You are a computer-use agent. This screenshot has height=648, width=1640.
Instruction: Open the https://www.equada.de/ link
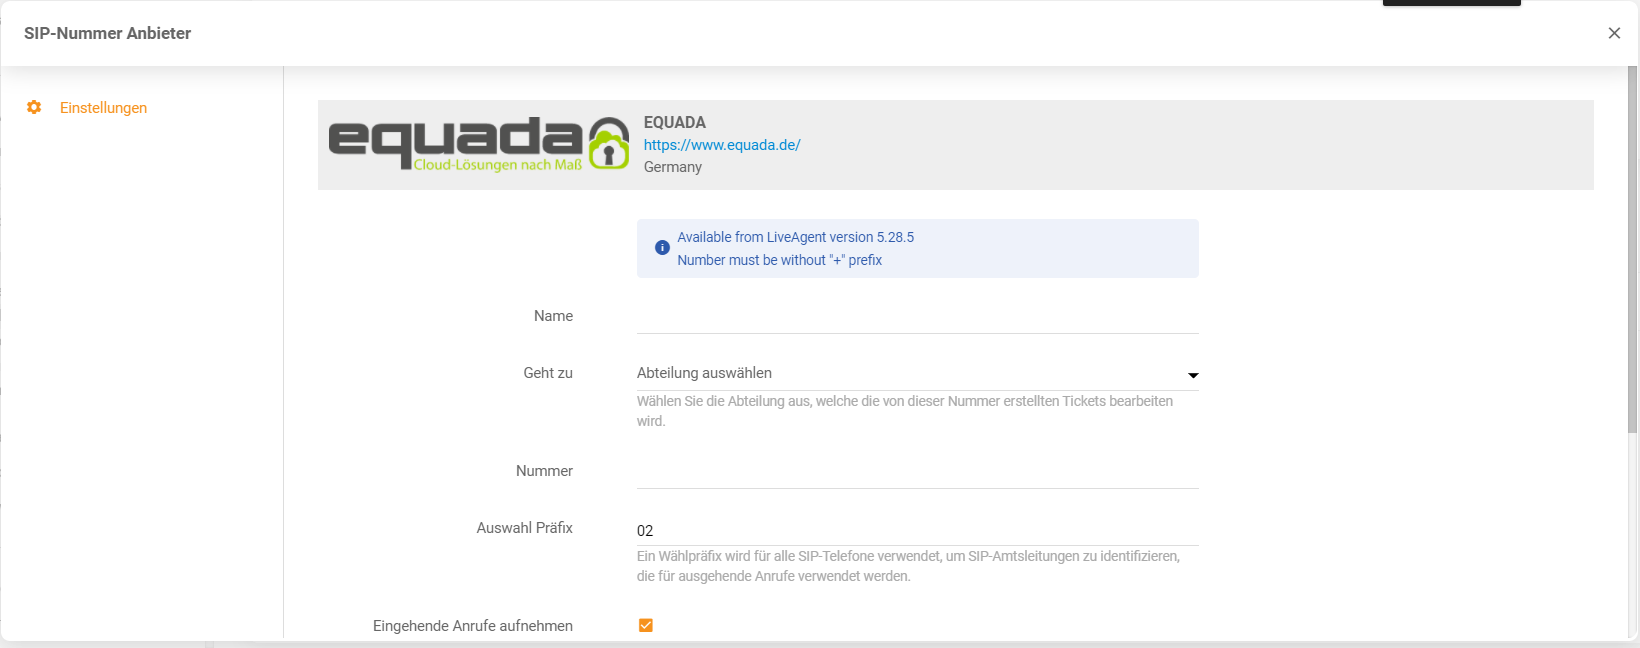click(x=721, y=145)
